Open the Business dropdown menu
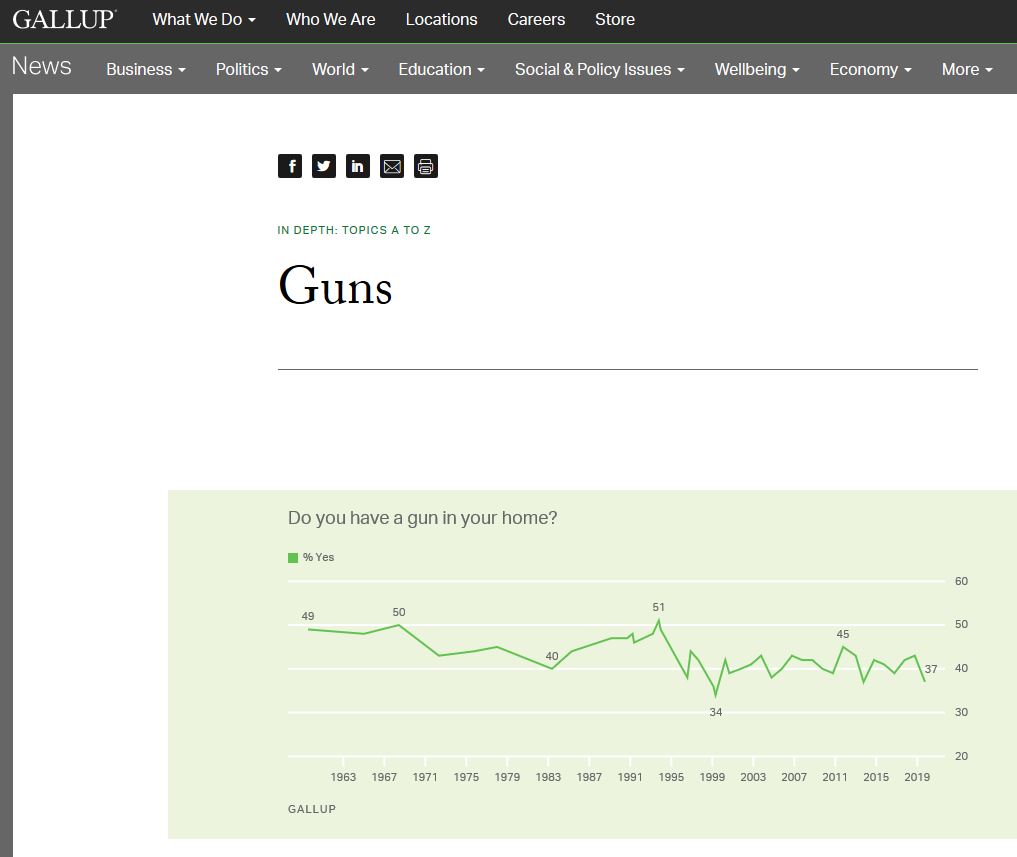 click(x=146, y=69)
